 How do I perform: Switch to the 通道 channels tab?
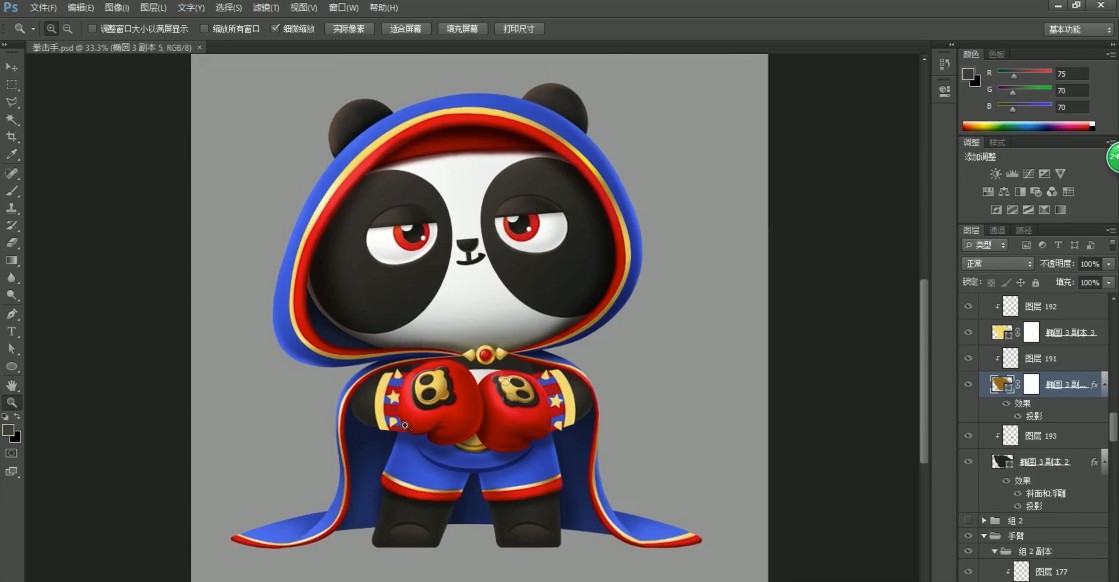coord(997,230)
